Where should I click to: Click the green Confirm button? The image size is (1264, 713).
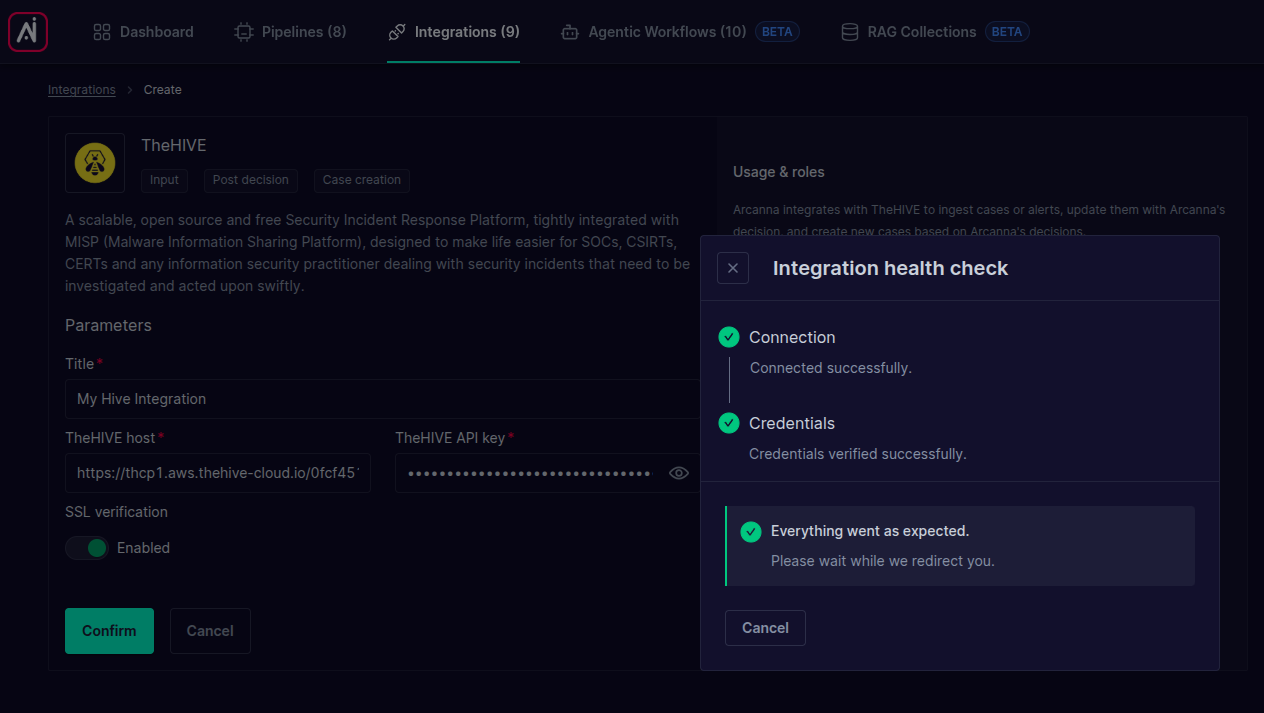pos(109,631)
